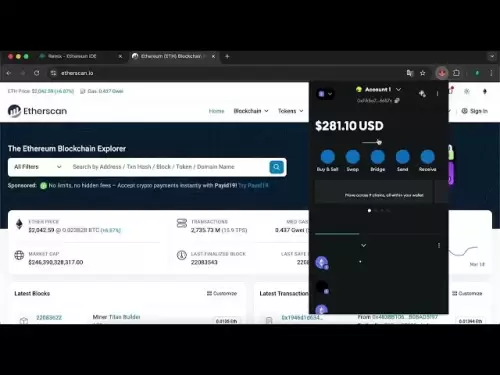Open the browser Extensions puzzle icon
Screen dimensions: 500x375
456,73
